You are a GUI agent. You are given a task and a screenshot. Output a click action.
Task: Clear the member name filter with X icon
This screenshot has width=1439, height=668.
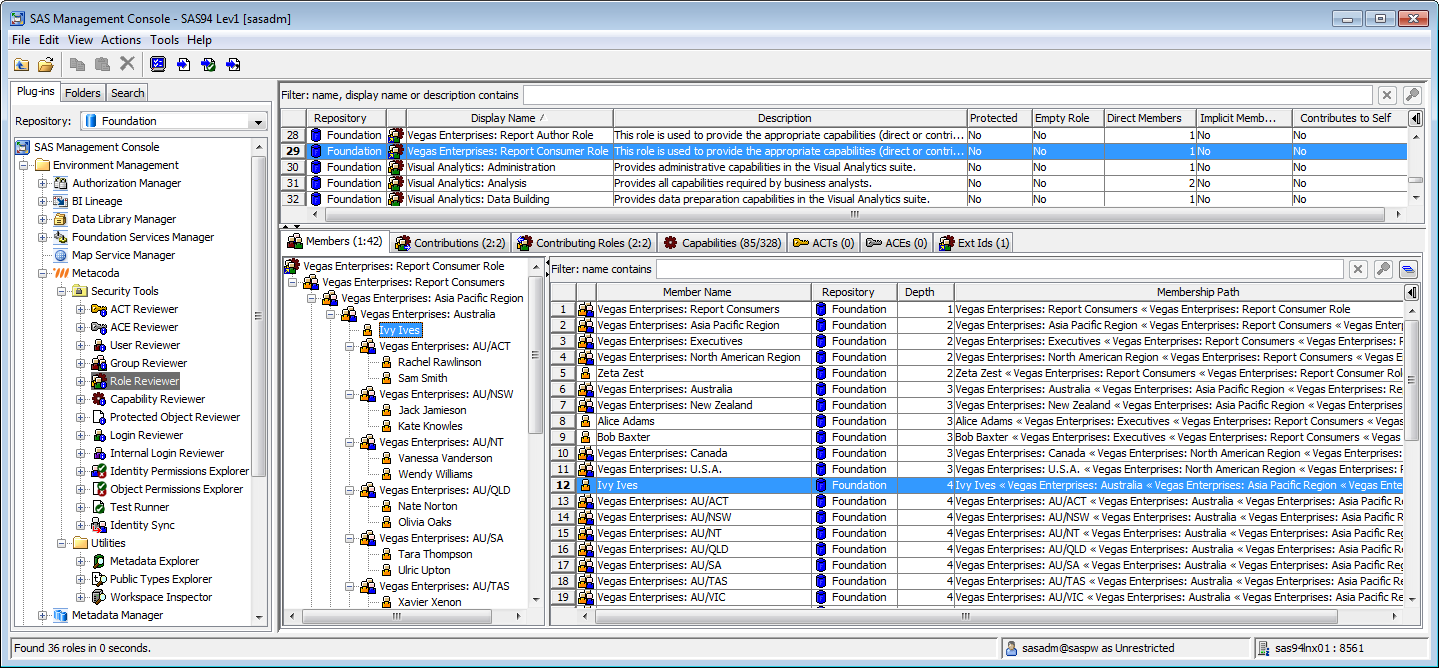coord(1358,269)
